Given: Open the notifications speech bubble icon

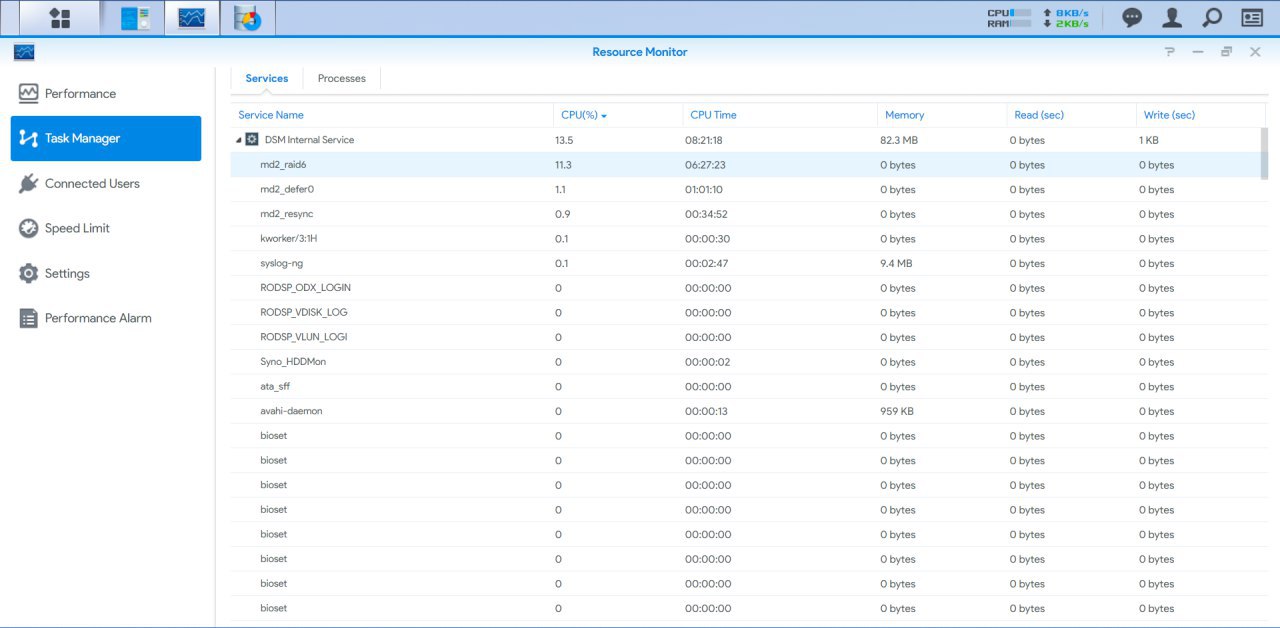Looking at the screenshot, I should coord(1132,18).
